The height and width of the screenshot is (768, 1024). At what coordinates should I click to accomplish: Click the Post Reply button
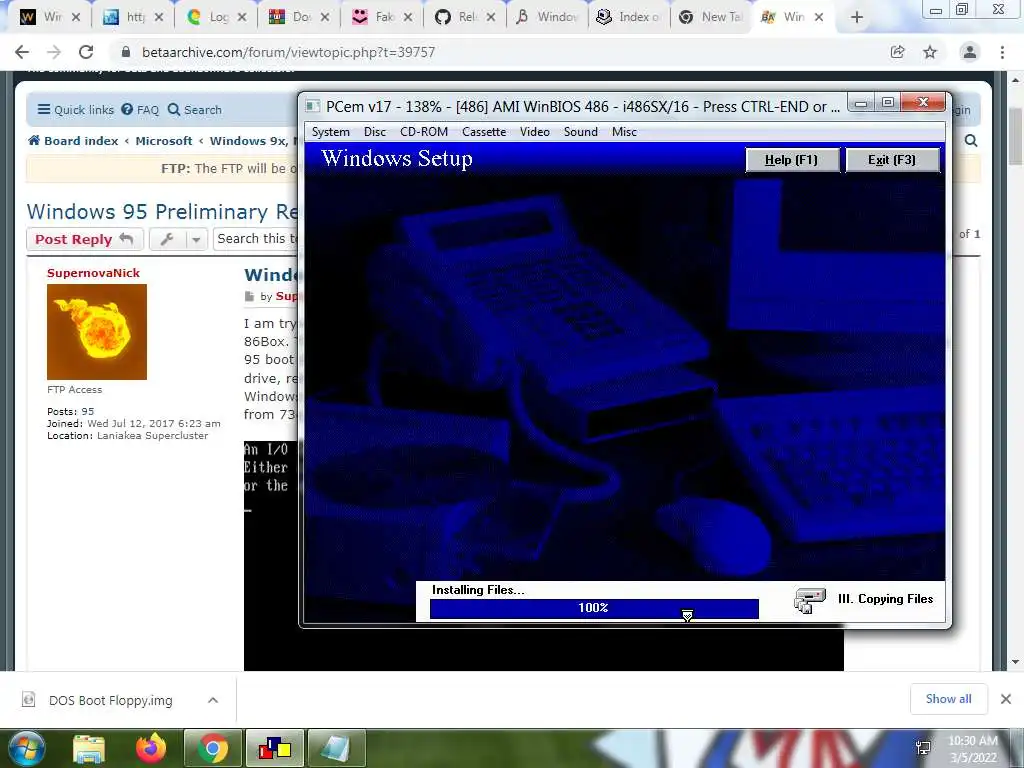pyautogui.click(x=84, y=240)
